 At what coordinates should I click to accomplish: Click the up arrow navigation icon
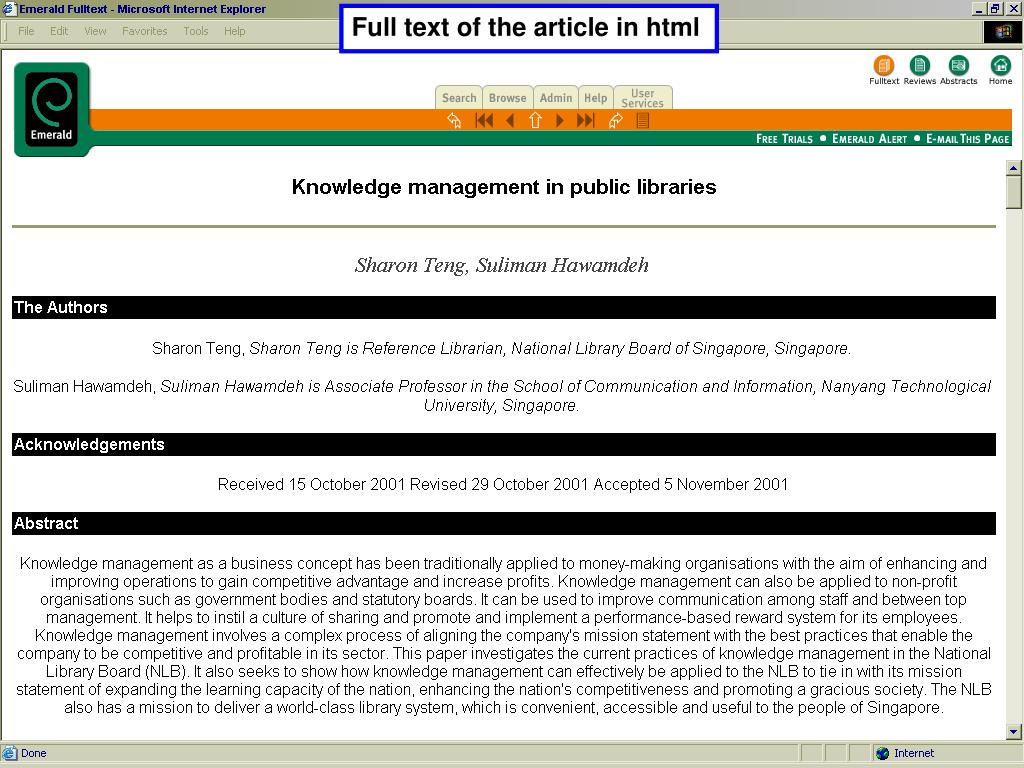click(x=535, y=120)
